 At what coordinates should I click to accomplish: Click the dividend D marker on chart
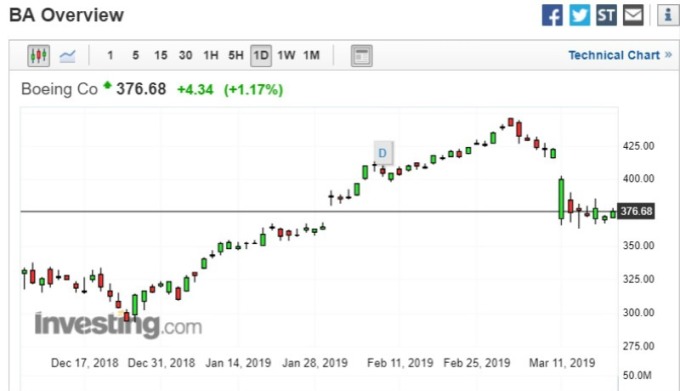[x=383, y=153]
